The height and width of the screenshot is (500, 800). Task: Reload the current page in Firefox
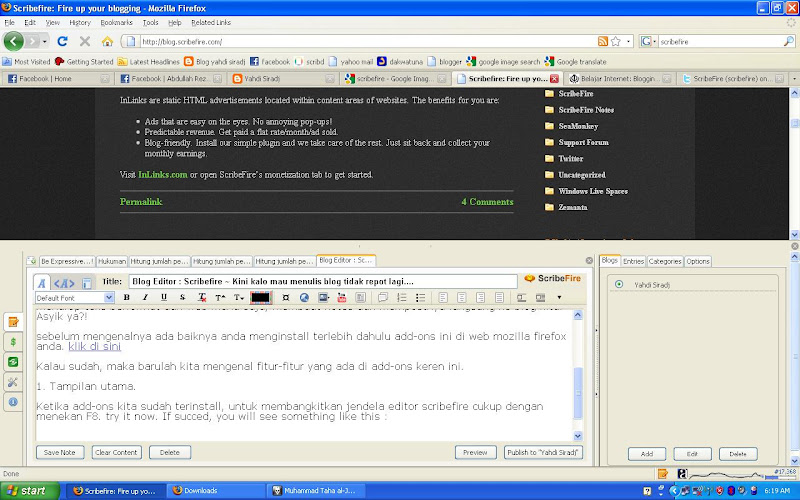(62, 41)
